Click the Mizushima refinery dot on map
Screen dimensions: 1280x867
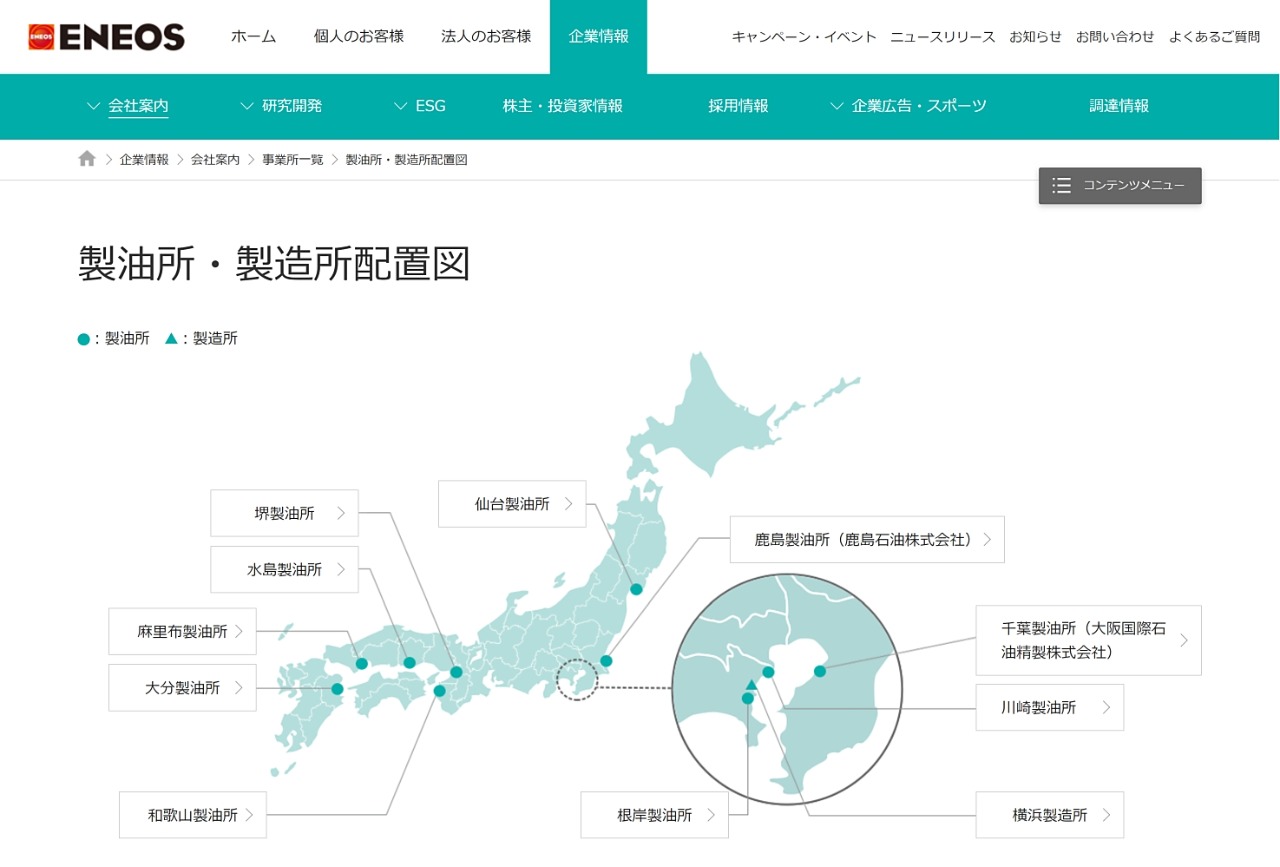click(409, 662)
